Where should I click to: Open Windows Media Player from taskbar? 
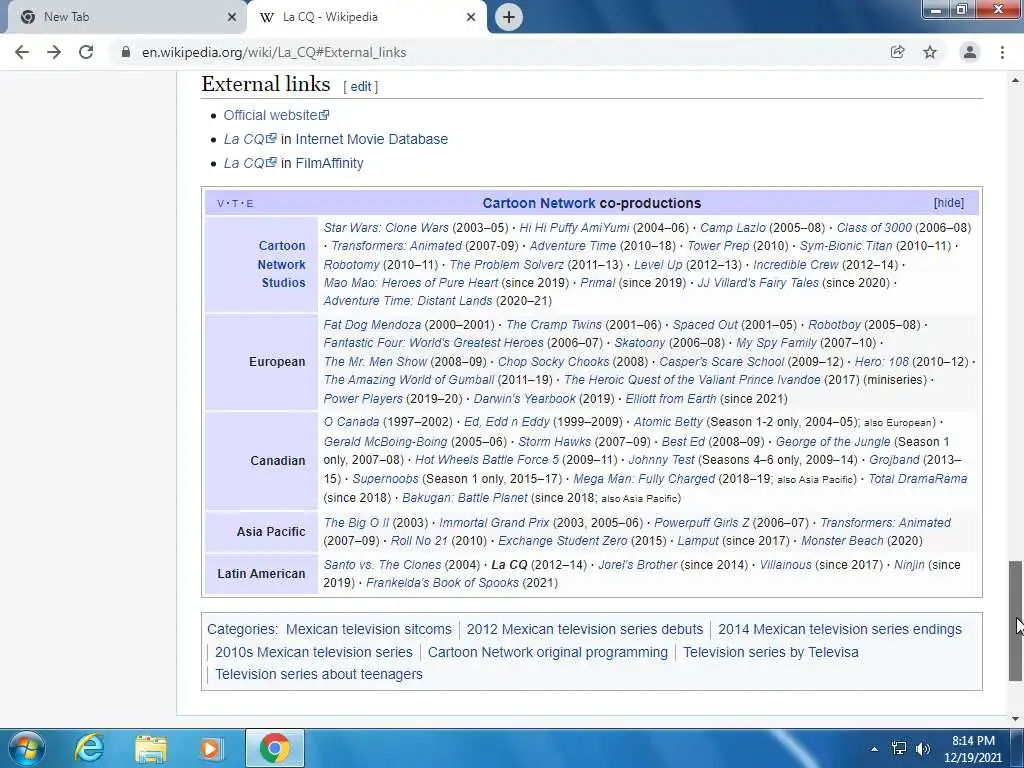click(x=210, y=748)
